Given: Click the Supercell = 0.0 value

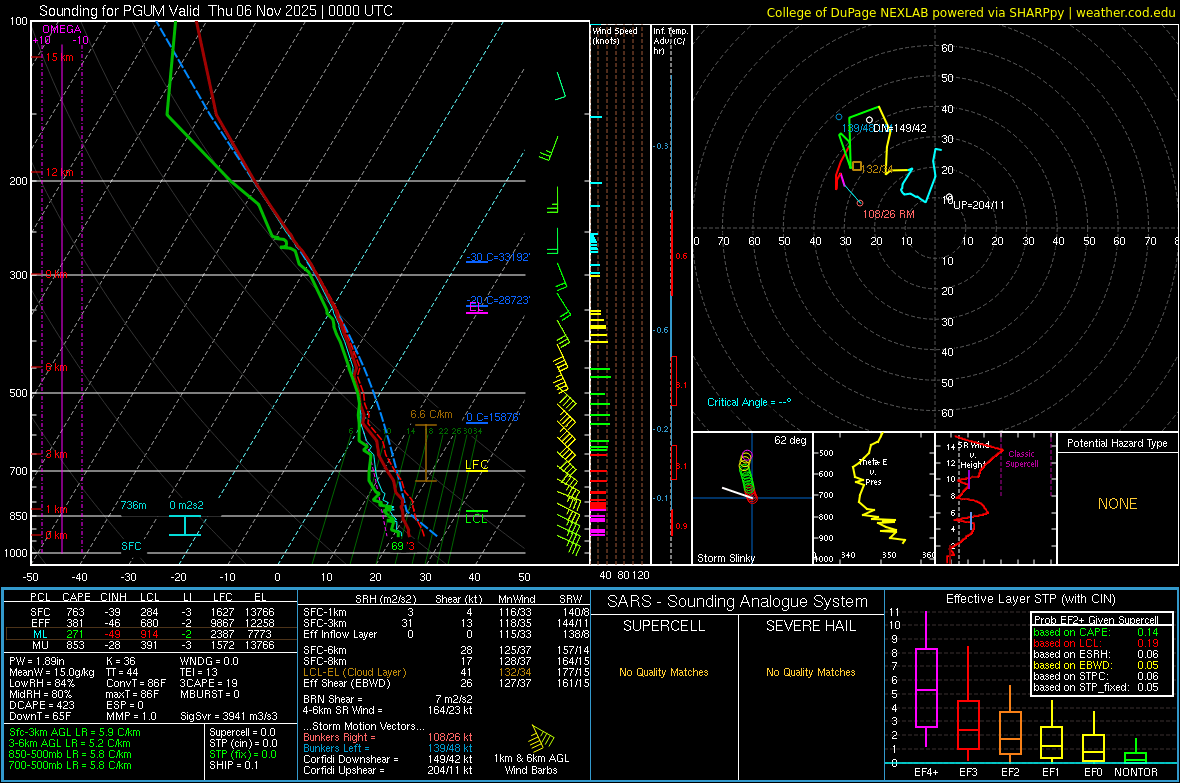Looking at the screenshot, I should 242,732.
